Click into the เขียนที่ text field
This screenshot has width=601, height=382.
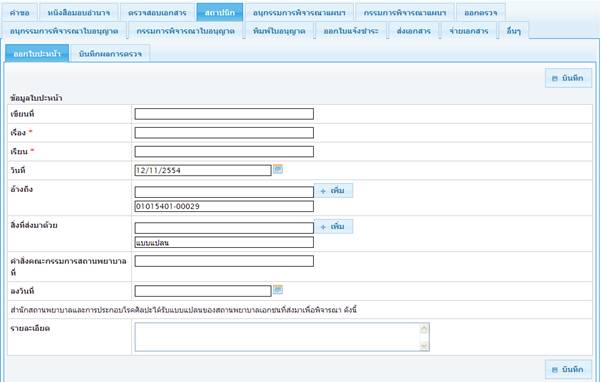[224, 114]
